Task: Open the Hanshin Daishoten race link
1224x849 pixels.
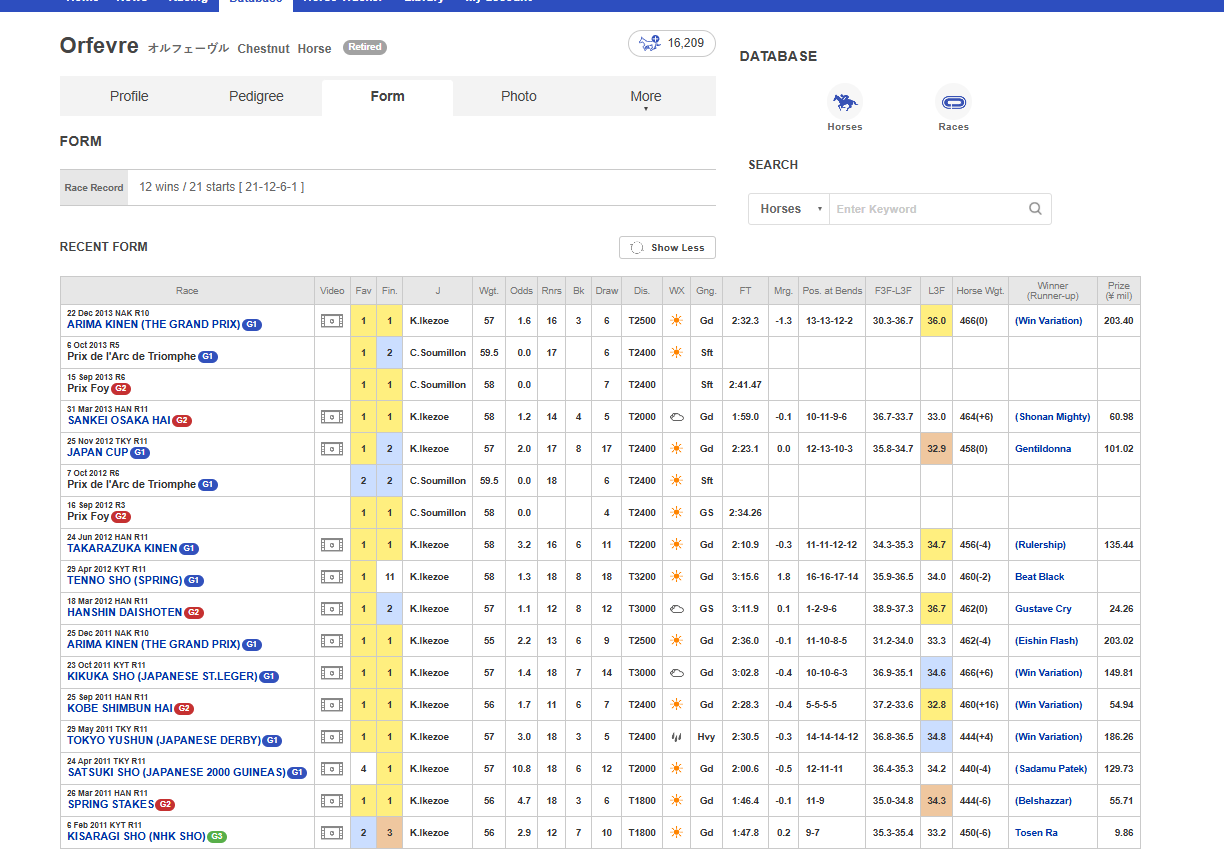Action: tap(124, 613)
